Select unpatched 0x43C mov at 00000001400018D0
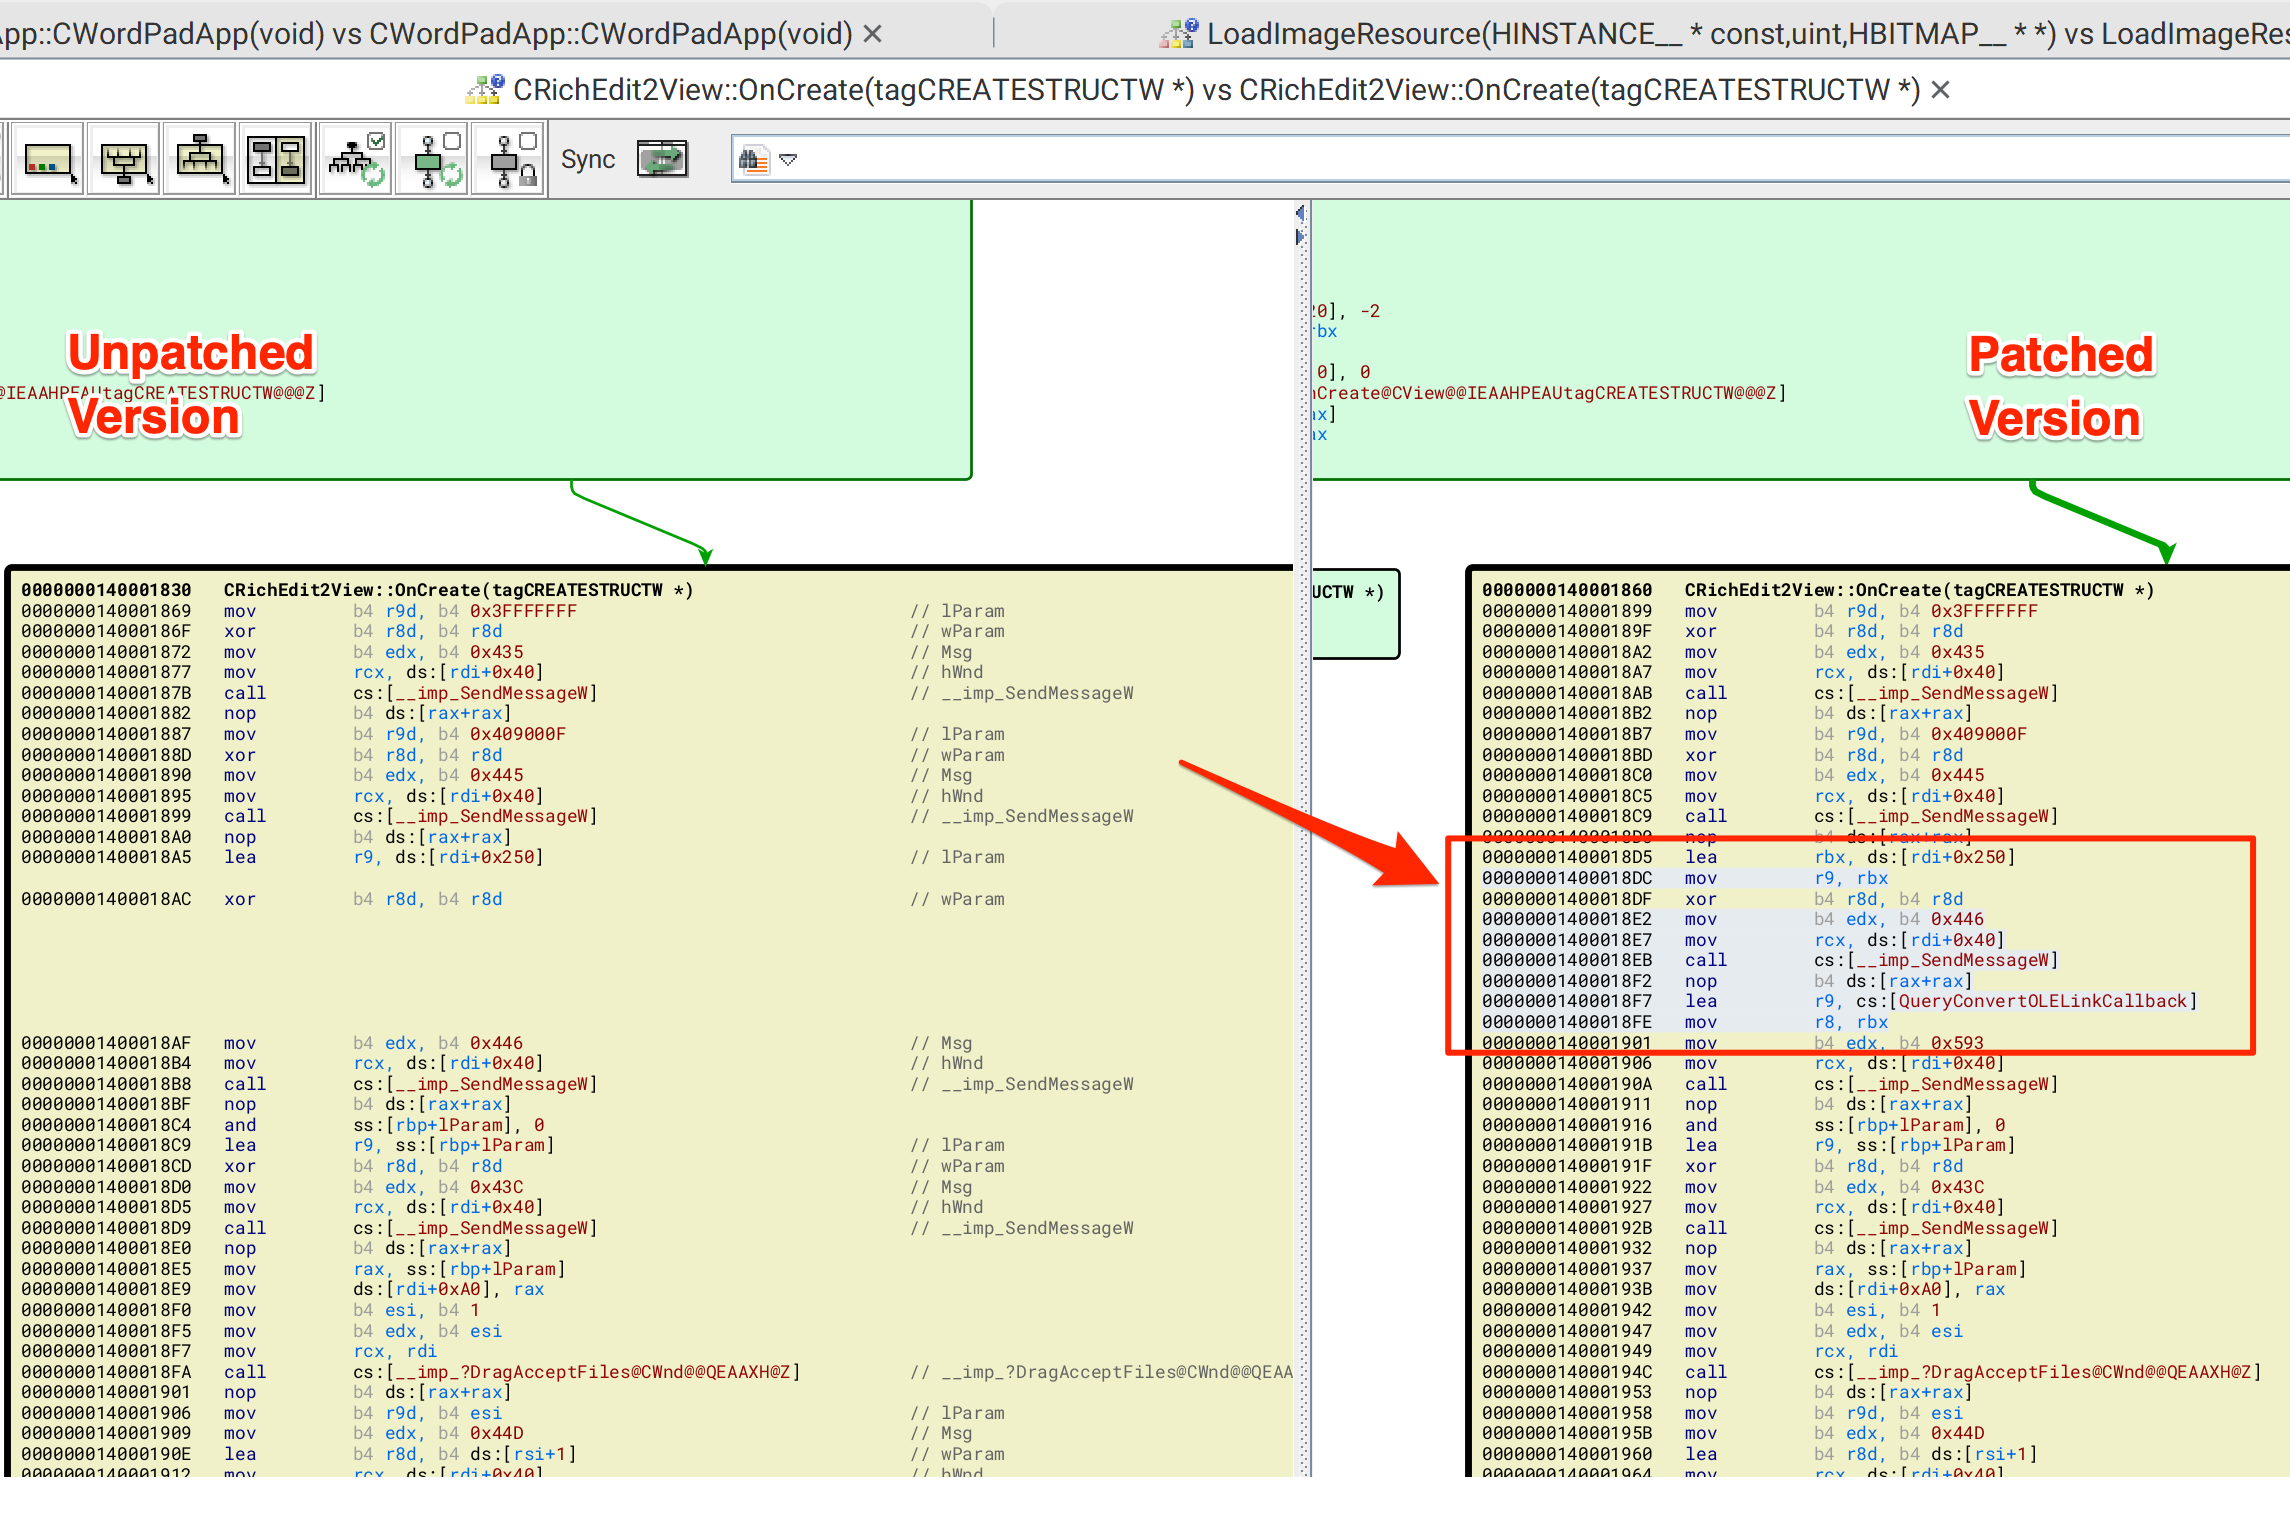Image resolution: width=2290 pixels, height=1518 pixels. (272, 1187)
